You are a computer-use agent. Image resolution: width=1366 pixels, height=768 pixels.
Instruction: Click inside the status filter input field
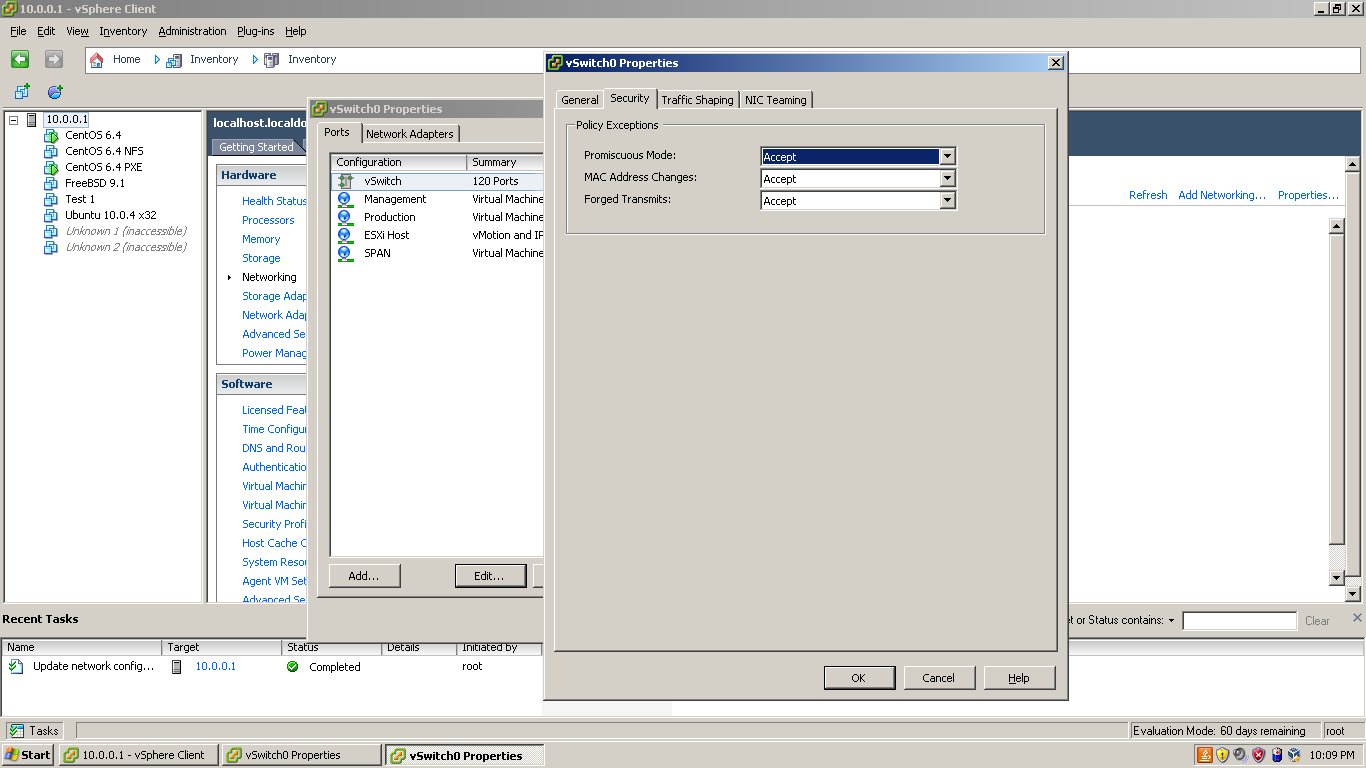(x=1239, y=620)
